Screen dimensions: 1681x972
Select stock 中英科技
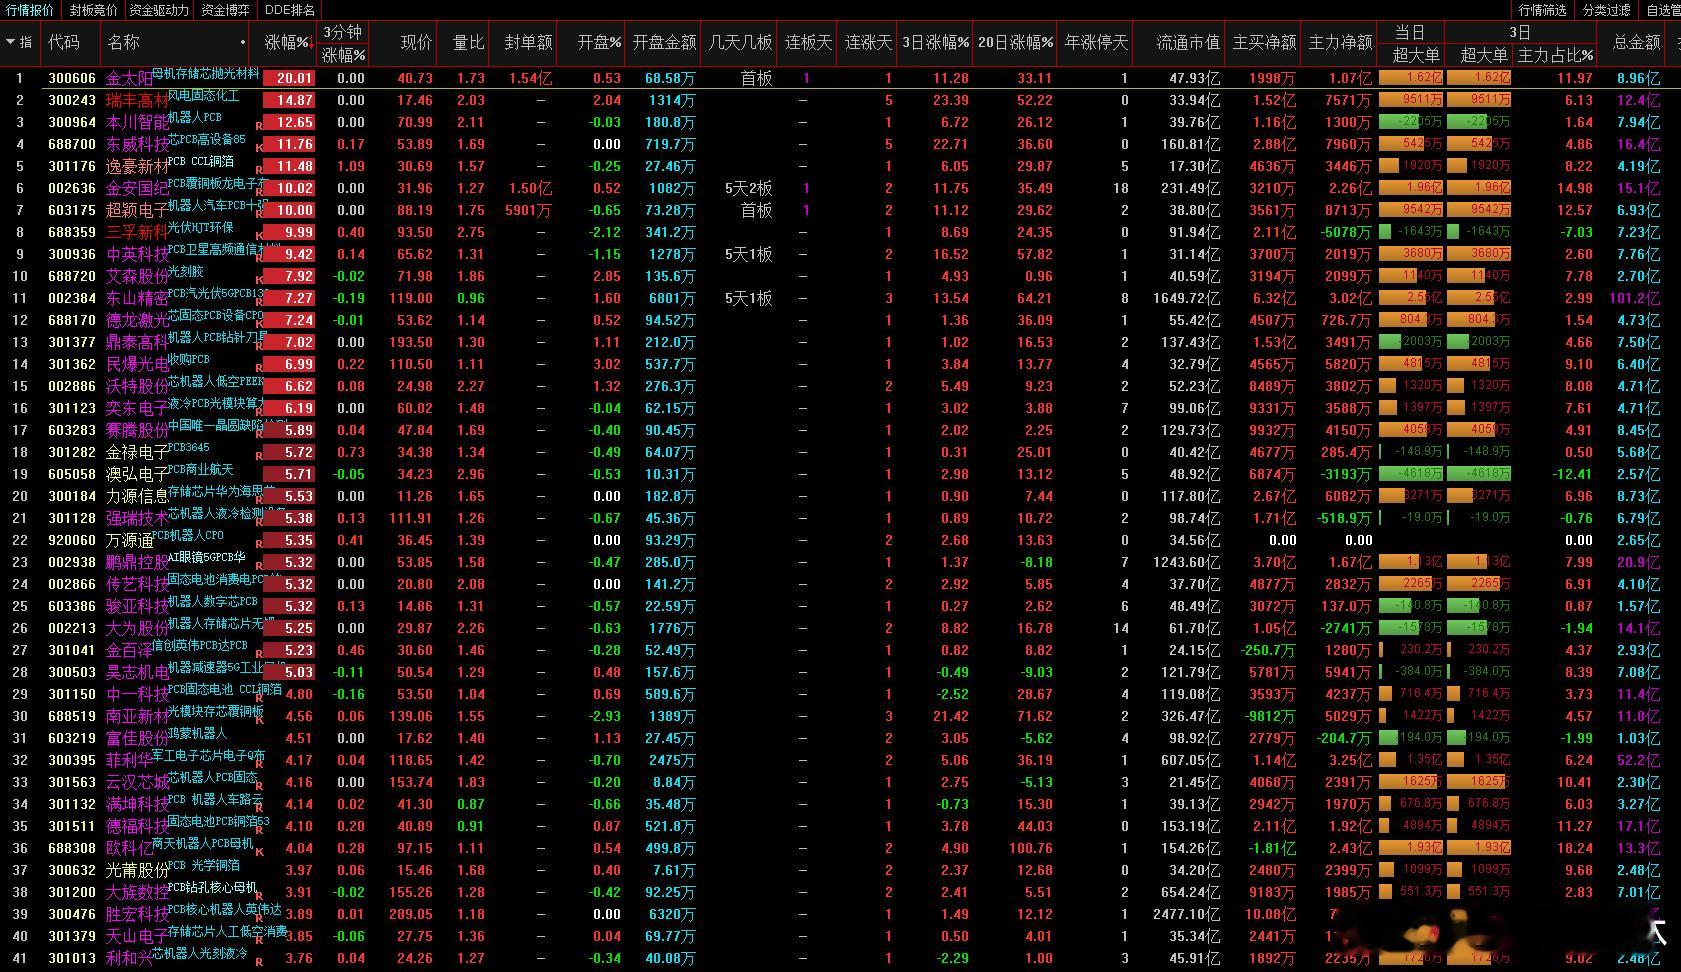(137, 254)
